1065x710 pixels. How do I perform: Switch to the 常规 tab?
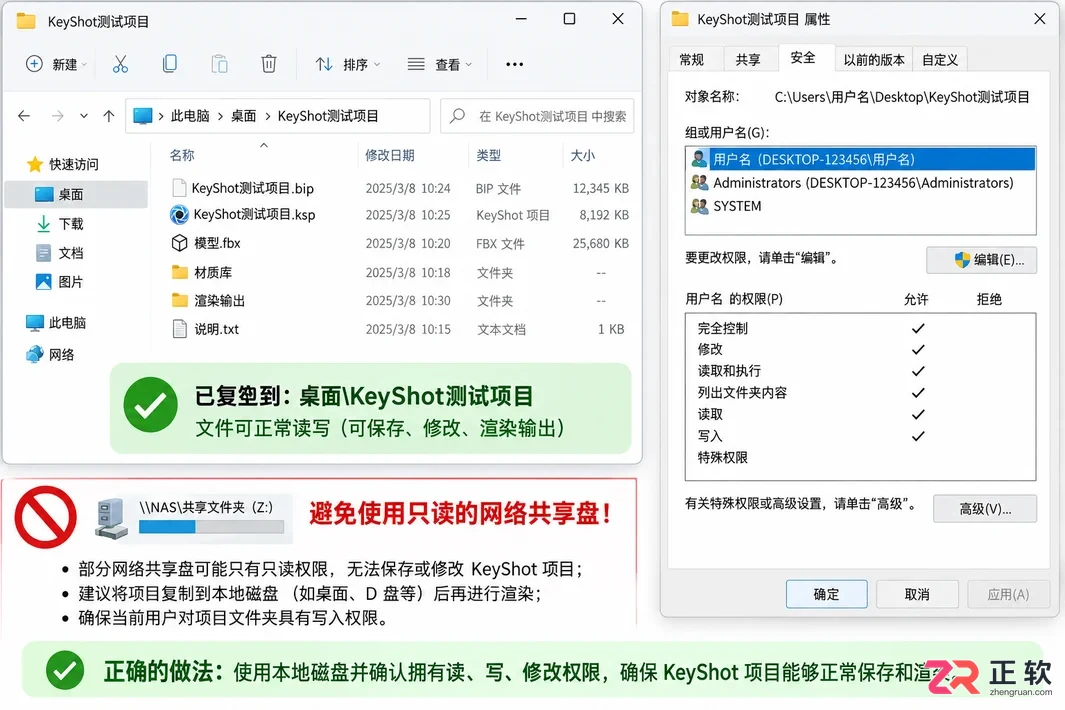[691, 60]
